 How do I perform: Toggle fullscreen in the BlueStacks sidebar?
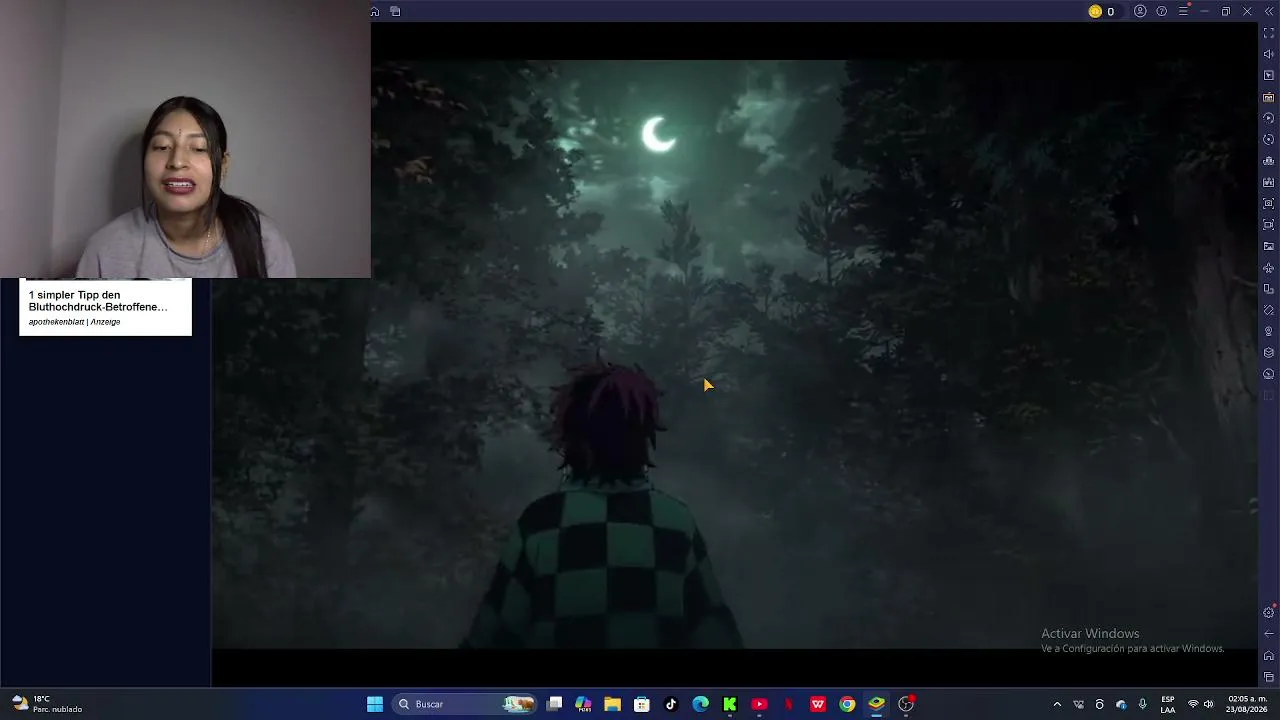(1269, 33)
